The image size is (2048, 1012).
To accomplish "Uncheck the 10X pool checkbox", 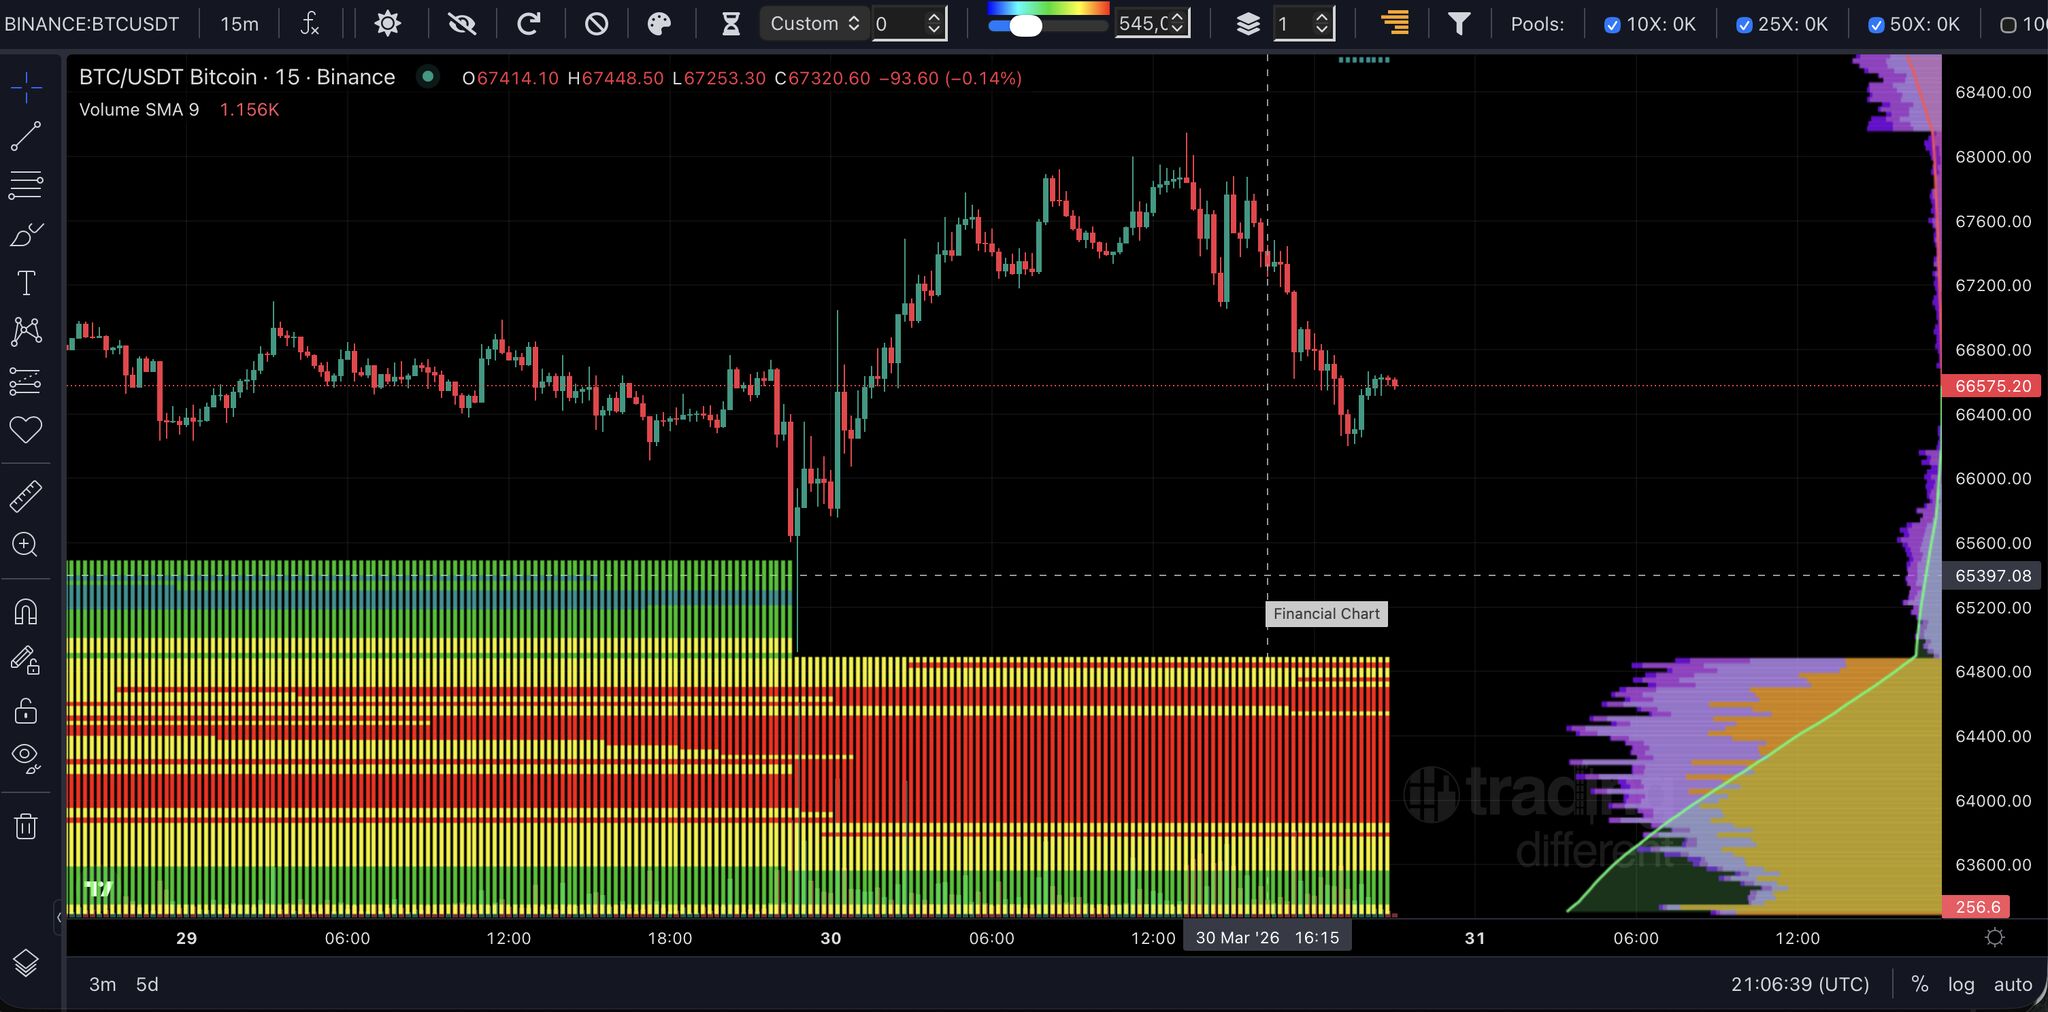I will tap(1611, 25).
